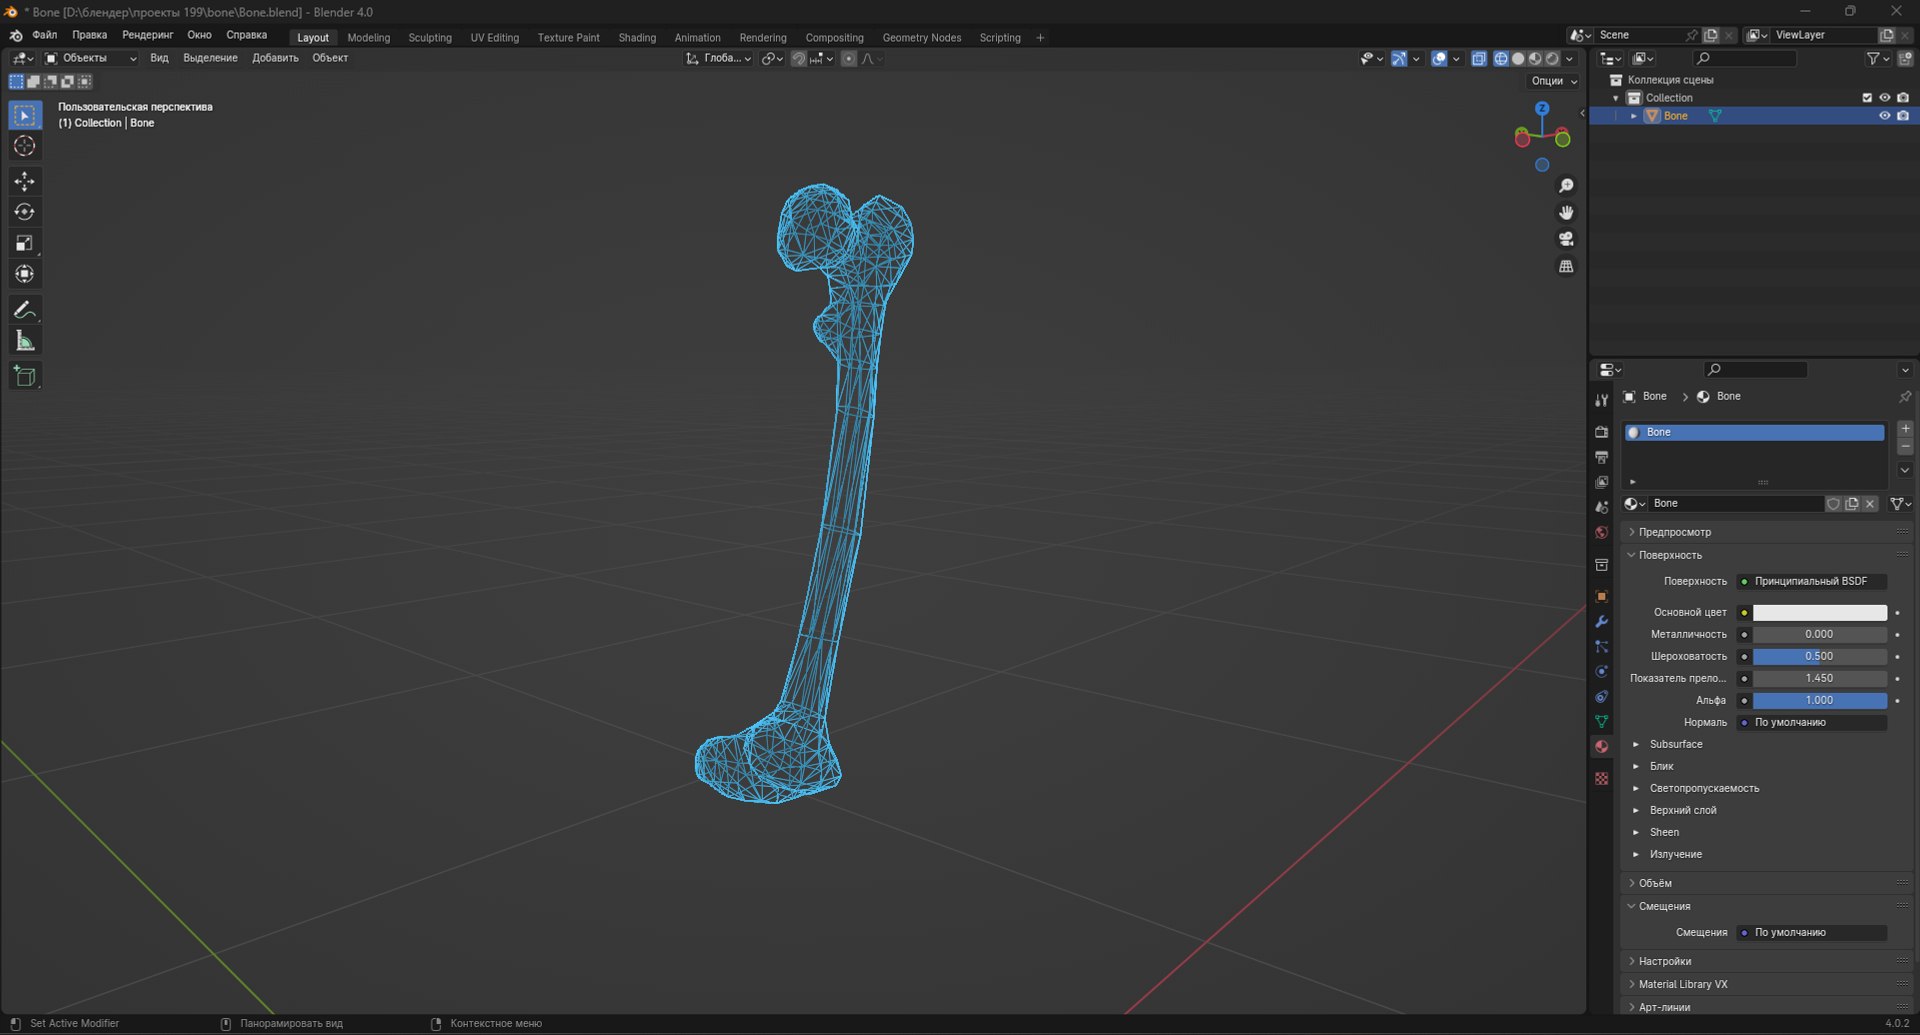Open the World properties tab
The width and height of the screenshot is (1920, 1035).
pyautogui.click(x=1601, y=533)
